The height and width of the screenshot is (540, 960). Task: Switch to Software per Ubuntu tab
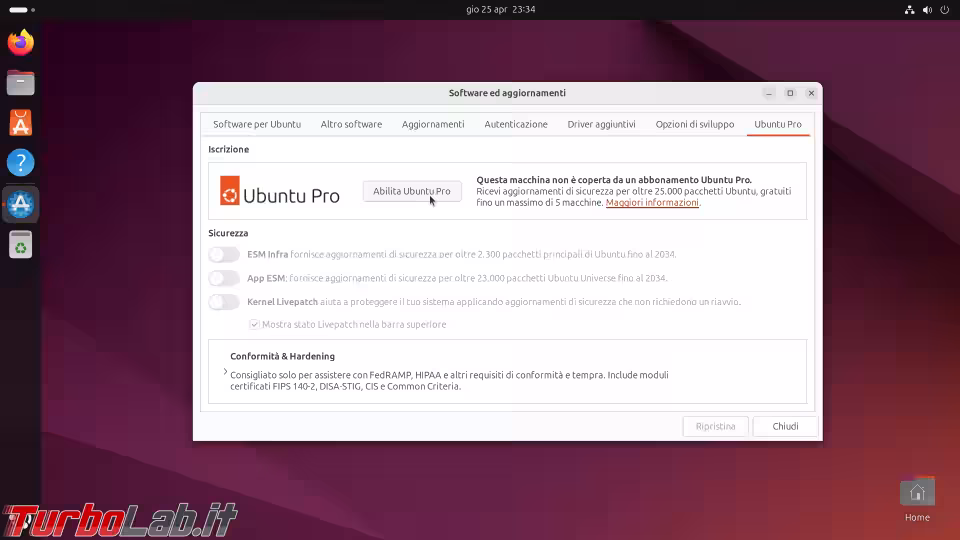tap(257, 124)
